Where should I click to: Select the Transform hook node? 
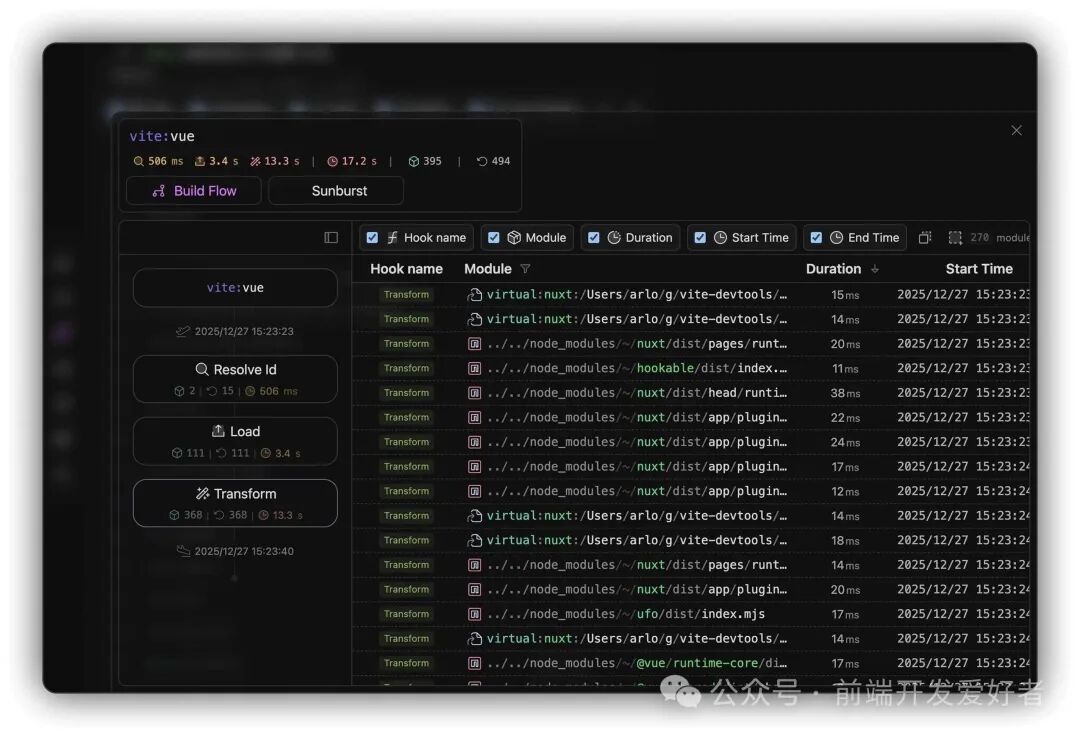235,502
